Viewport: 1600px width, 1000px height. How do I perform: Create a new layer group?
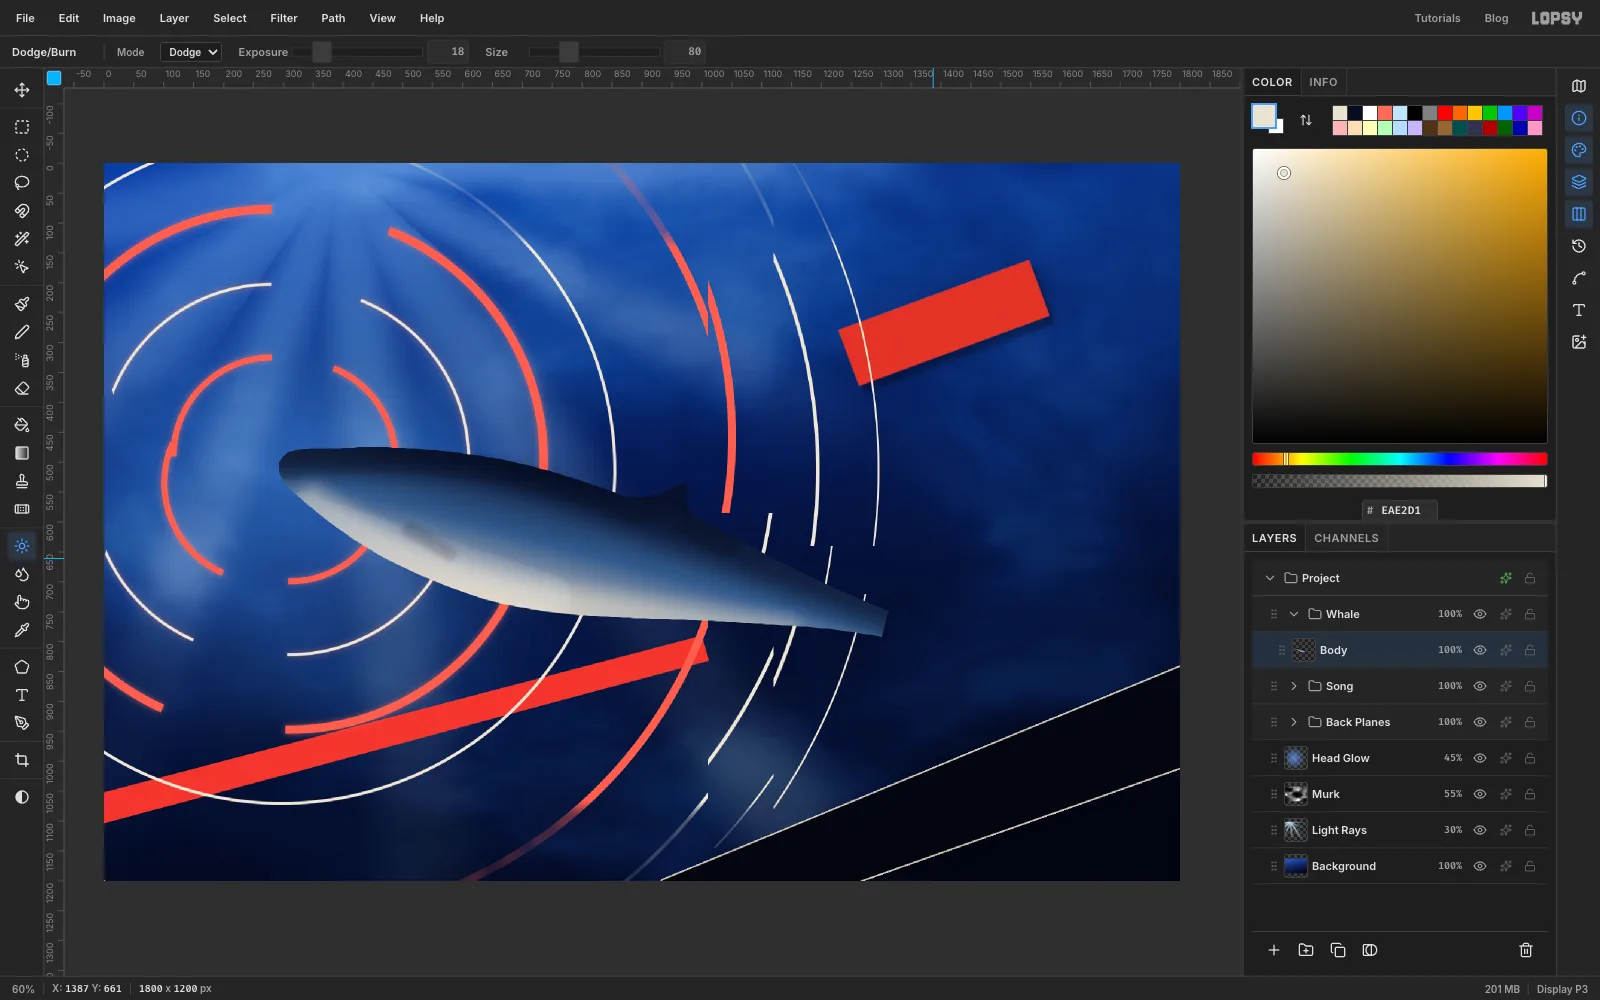tap(1306, 950)
